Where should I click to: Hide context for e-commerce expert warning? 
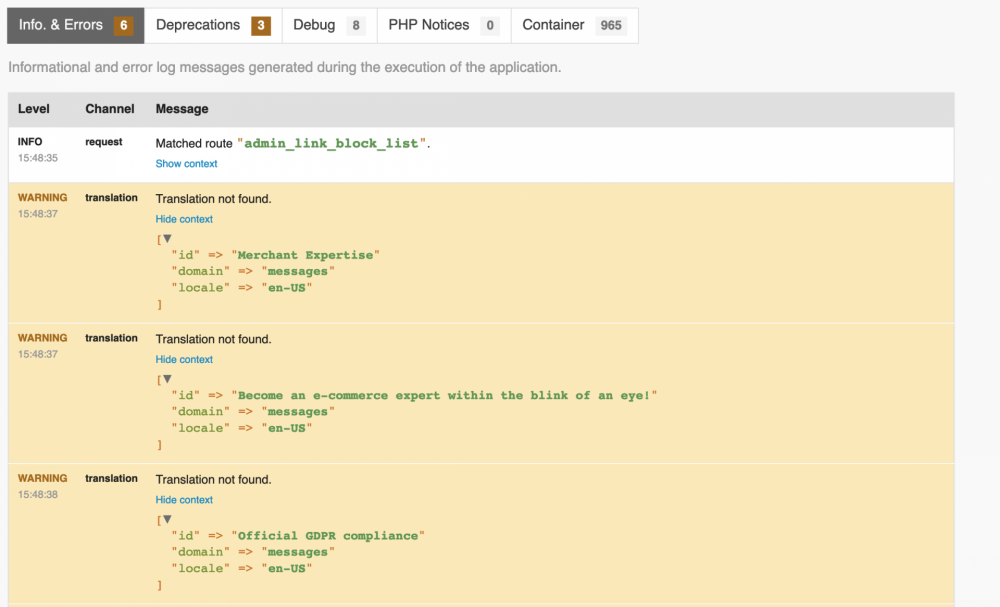pyautogui.click(x=184, y=359)
